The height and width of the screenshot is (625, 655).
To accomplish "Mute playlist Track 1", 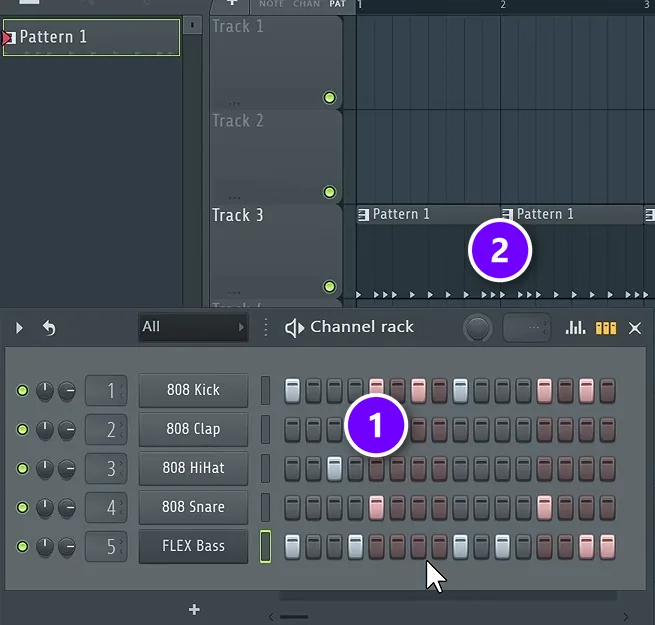I will [329, 98].
